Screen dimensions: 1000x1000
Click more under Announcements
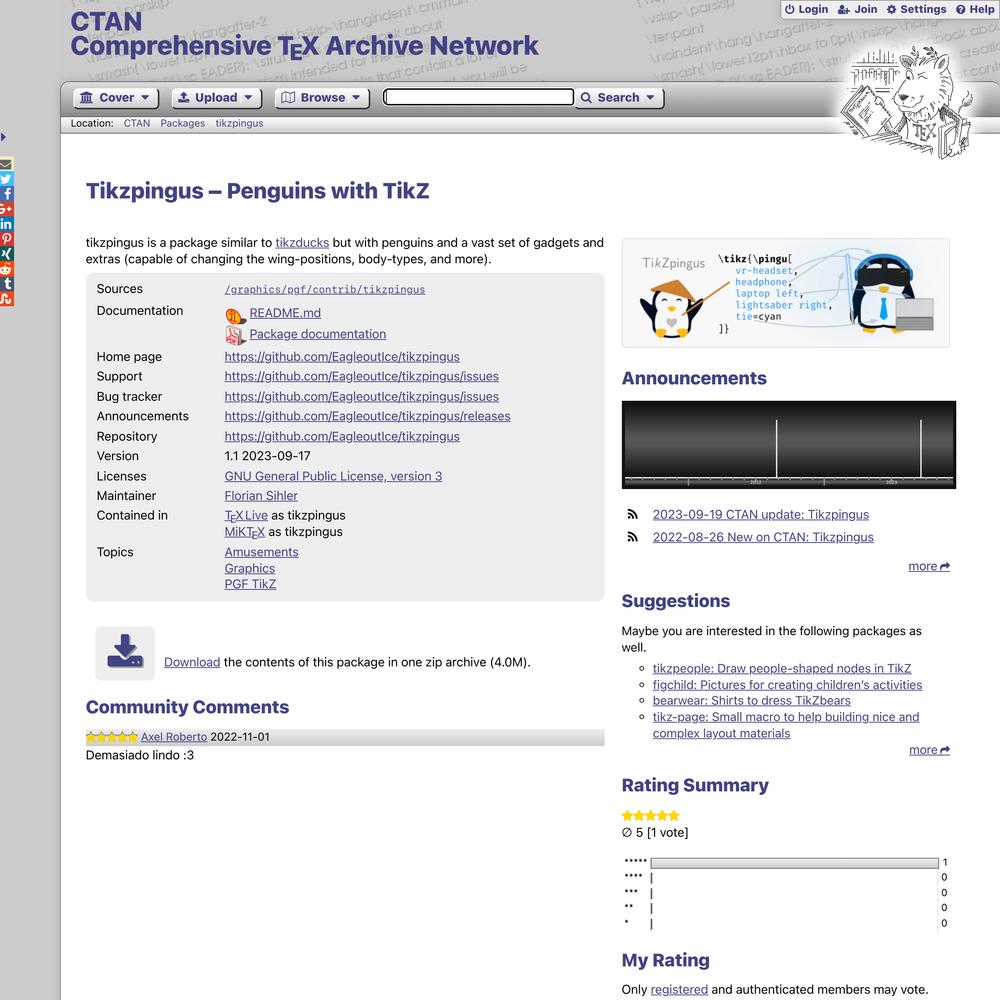(x=929, y=566)
